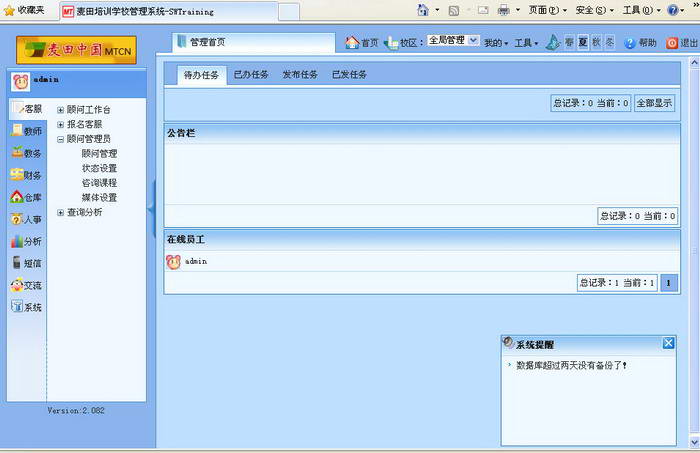Open the 财务 (Finance) sidebar module
The image size is (700, 453).
point(26,175)
